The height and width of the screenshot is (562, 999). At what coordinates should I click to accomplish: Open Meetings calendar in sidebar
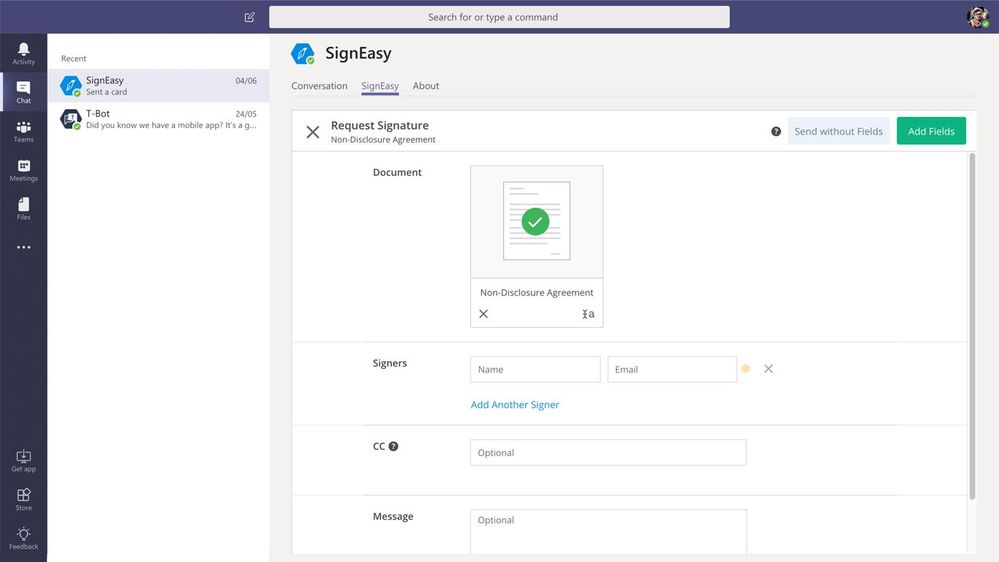(x=24, y=170)
